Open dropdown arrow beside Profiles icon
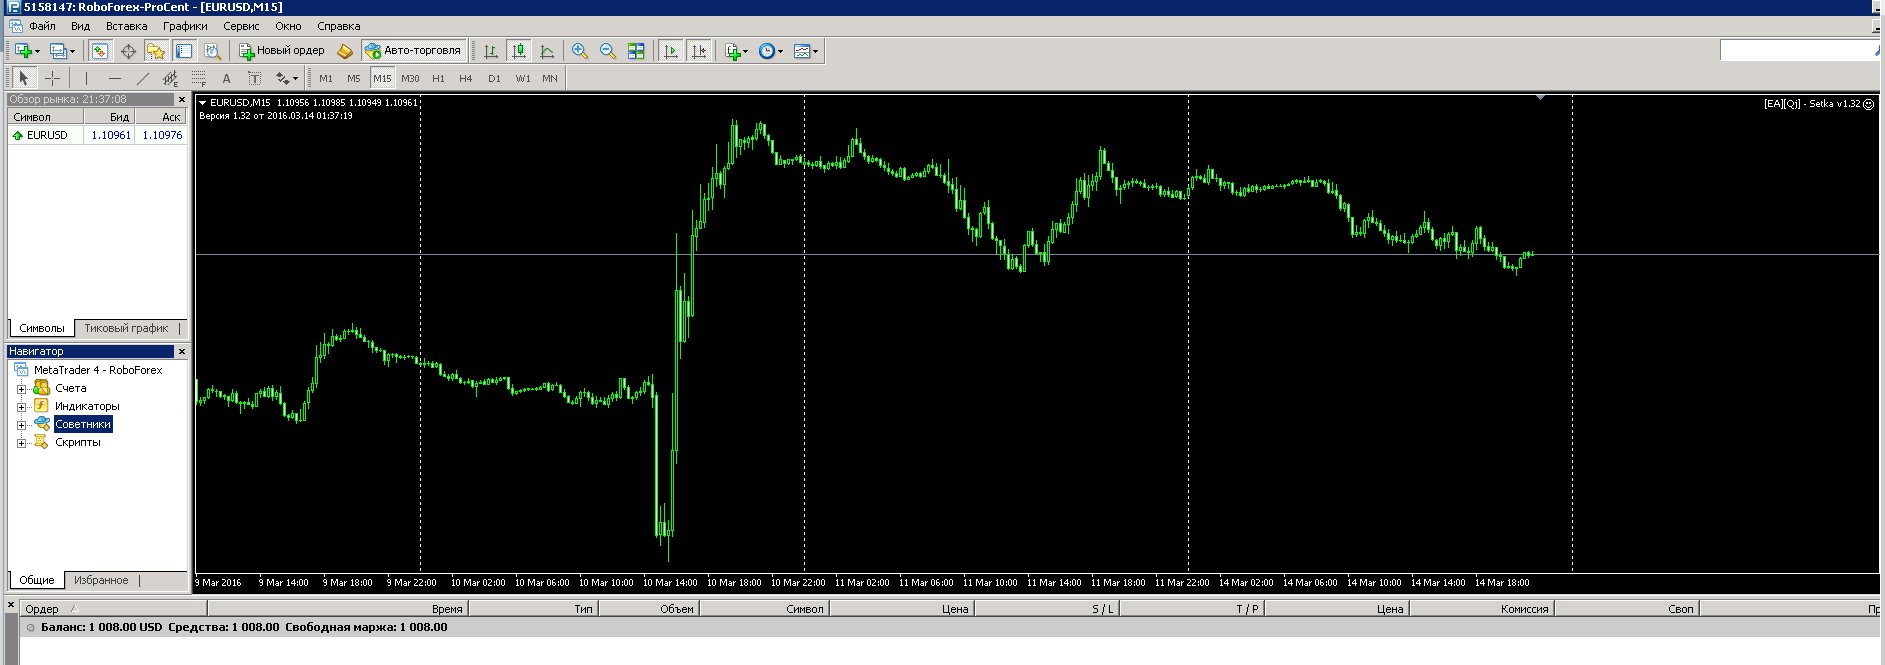This screenshot has height=665, width=1885. click(73, 51)
